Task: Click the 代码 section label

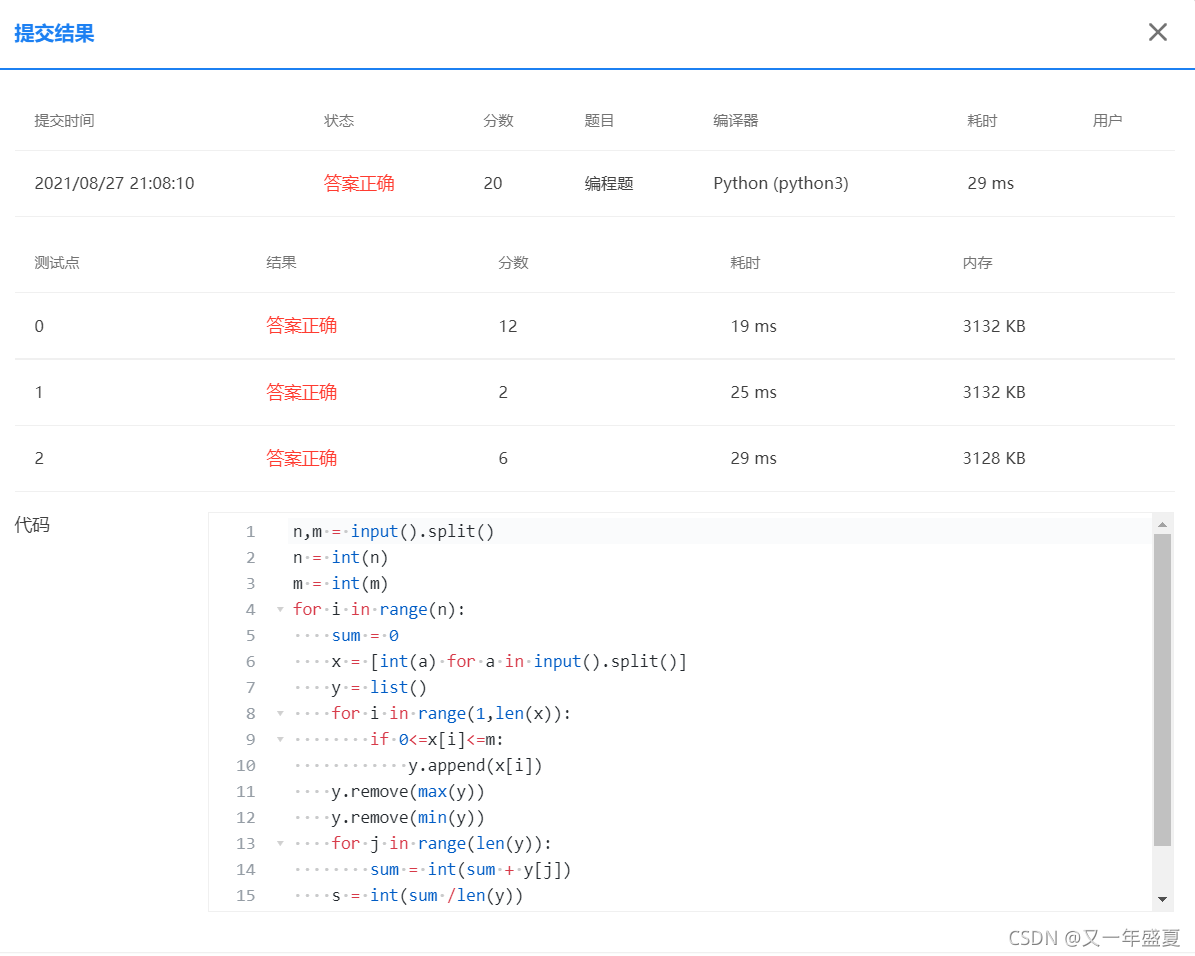Action: tap(32, 524)
